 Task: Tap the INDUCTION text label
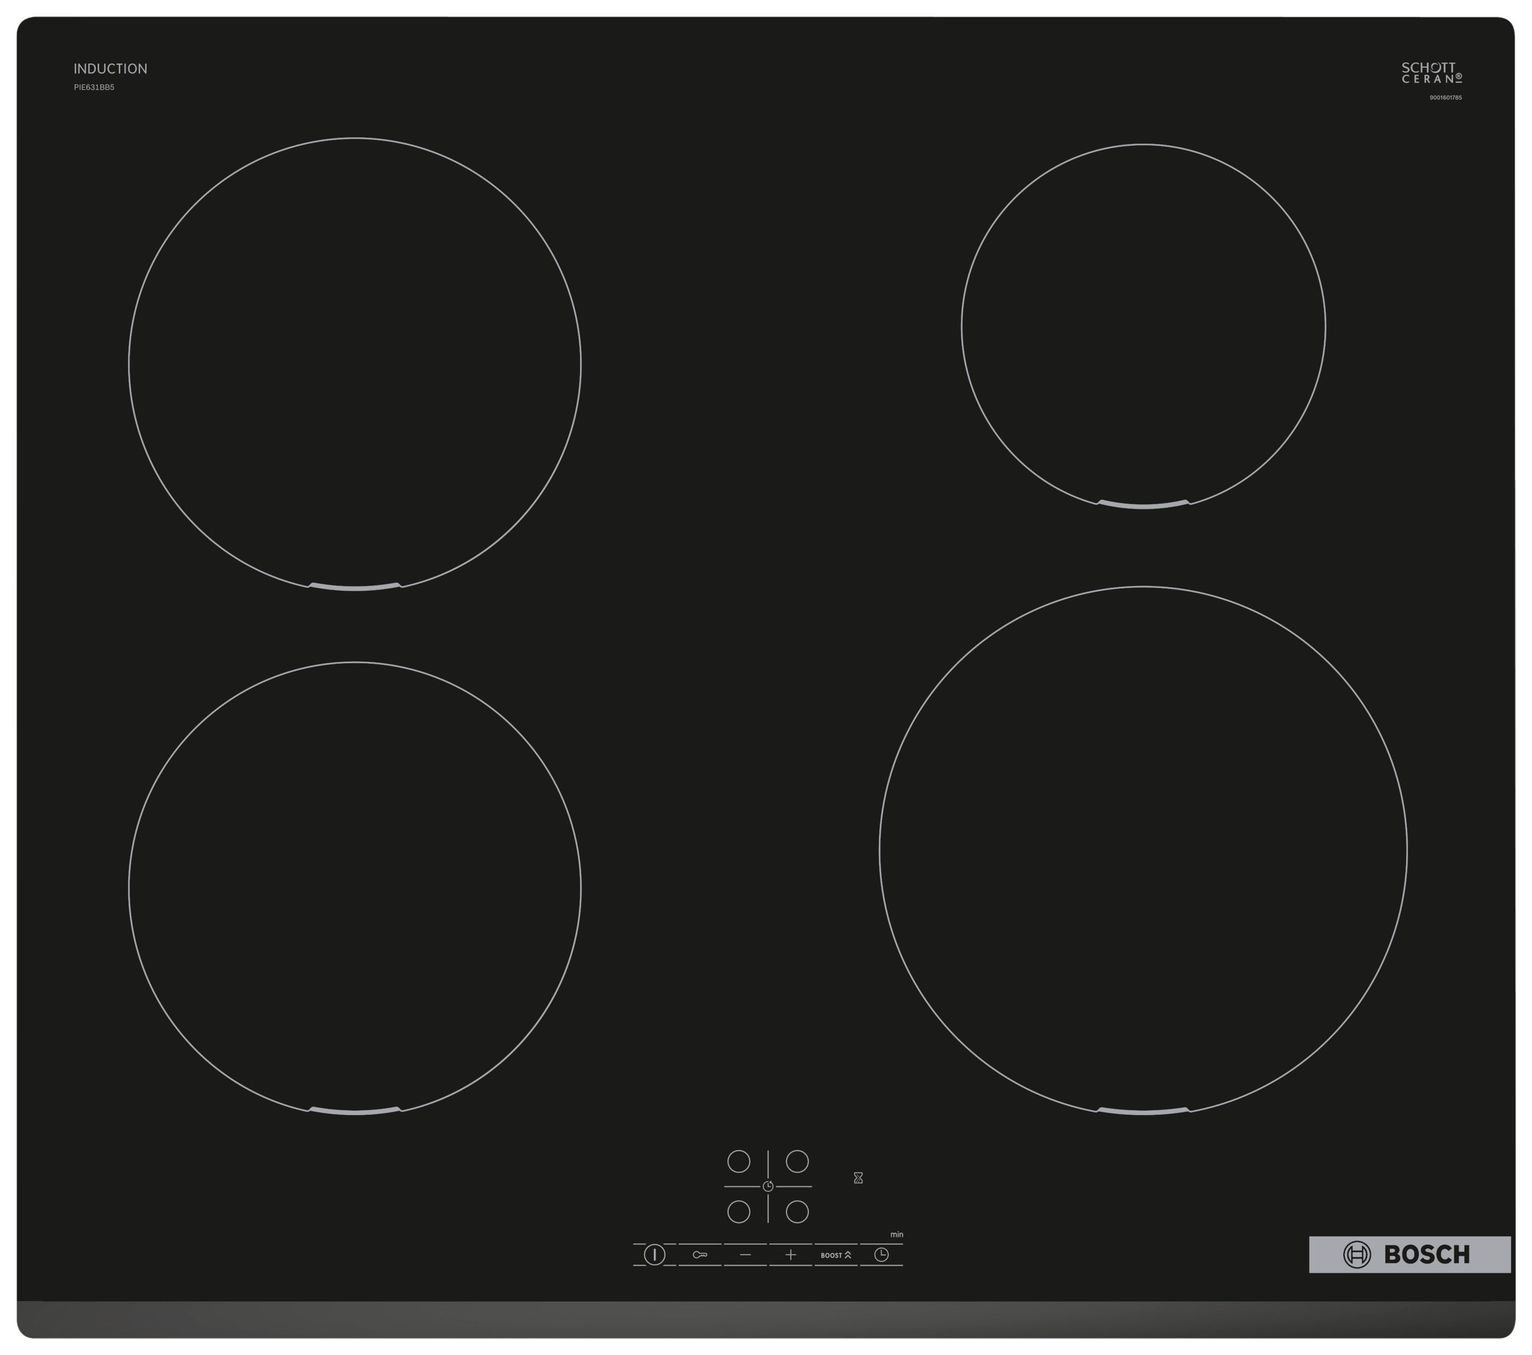[x=108, y=68]
